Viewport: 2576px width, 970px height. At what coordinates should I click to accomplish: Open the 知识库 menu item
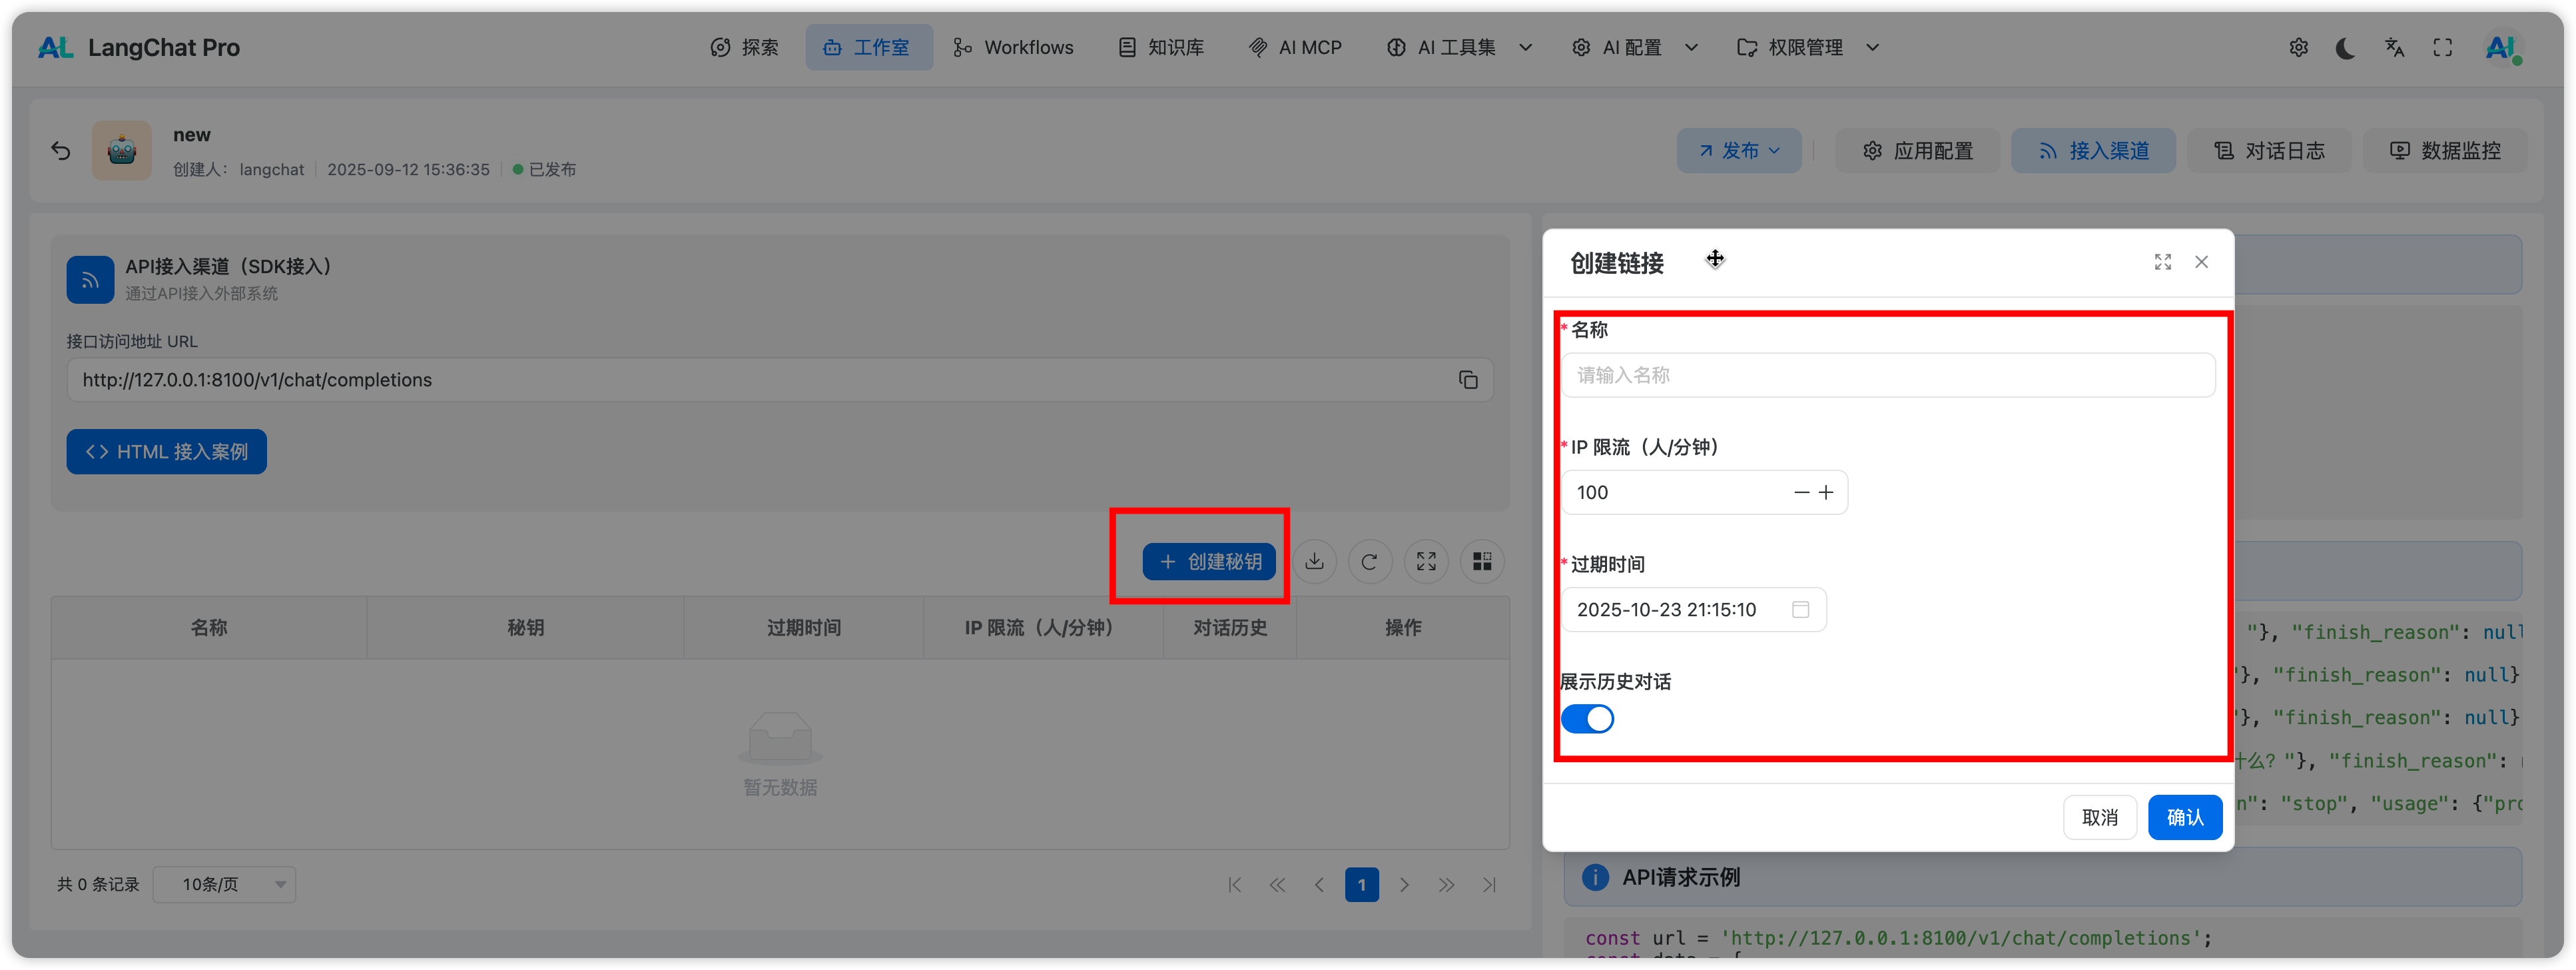tap(1161, 48)
